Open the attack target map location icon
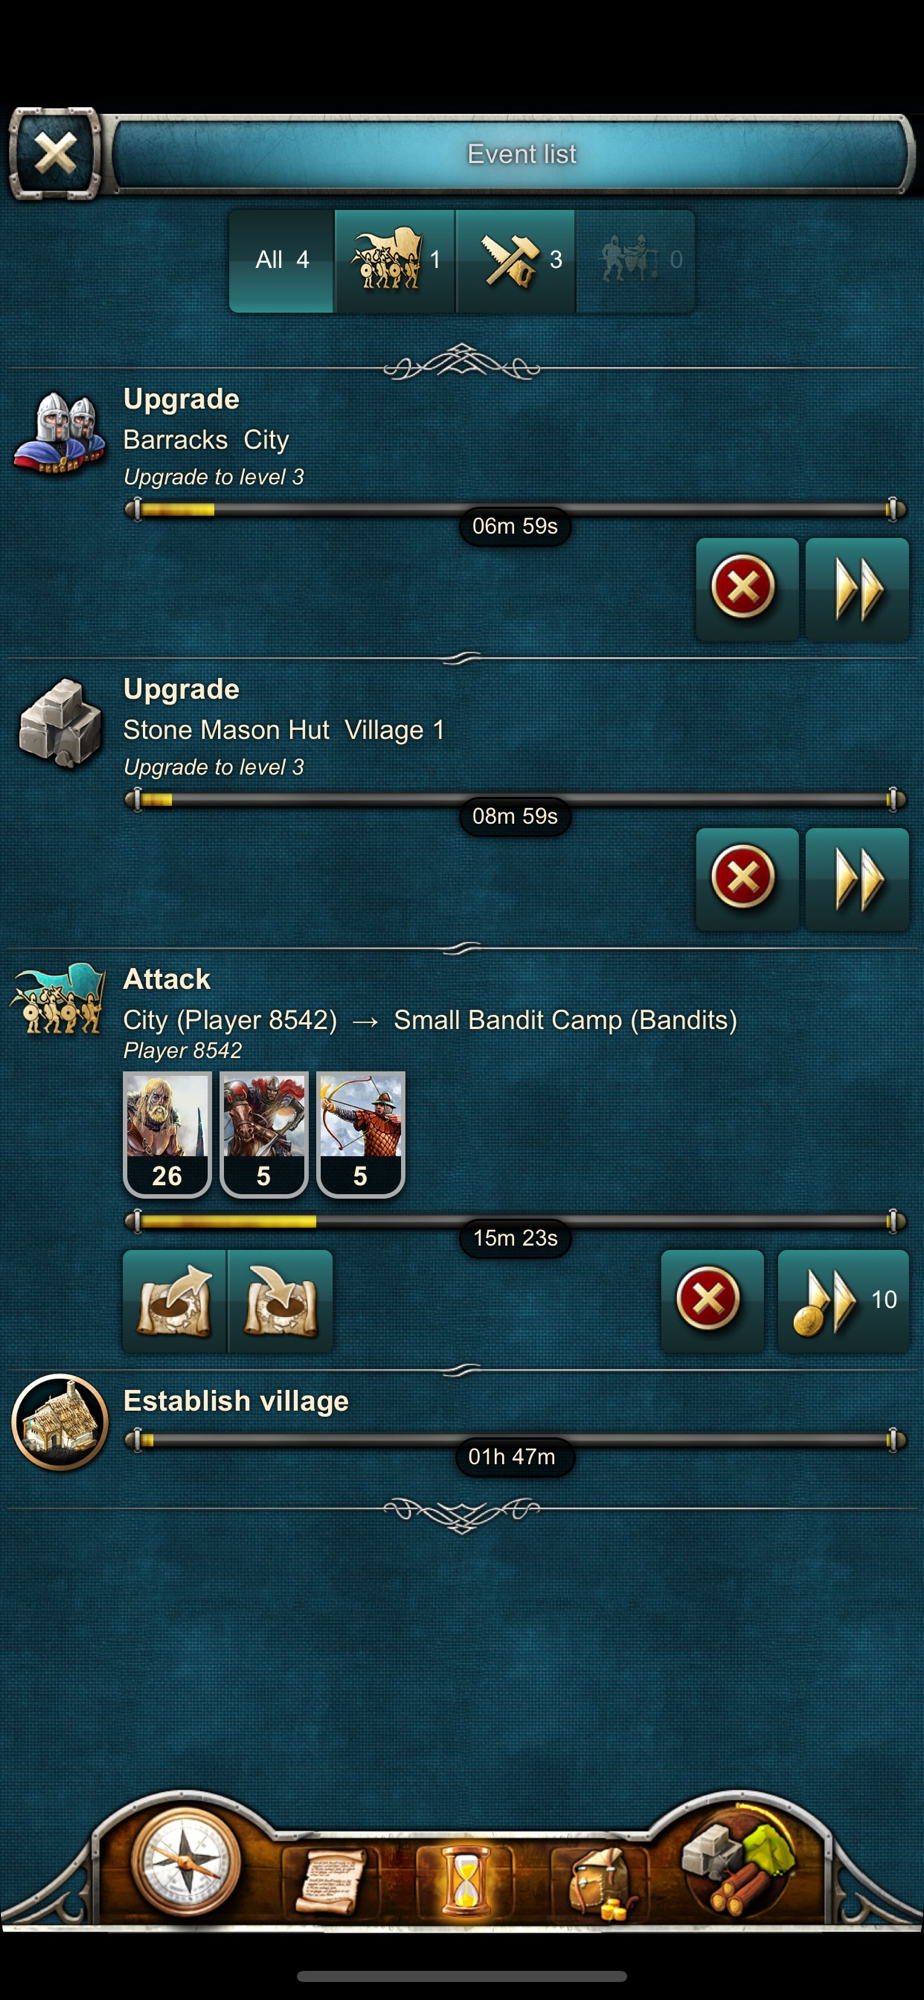This screenshot has height=2000, width=924. tap(281, 1300)
